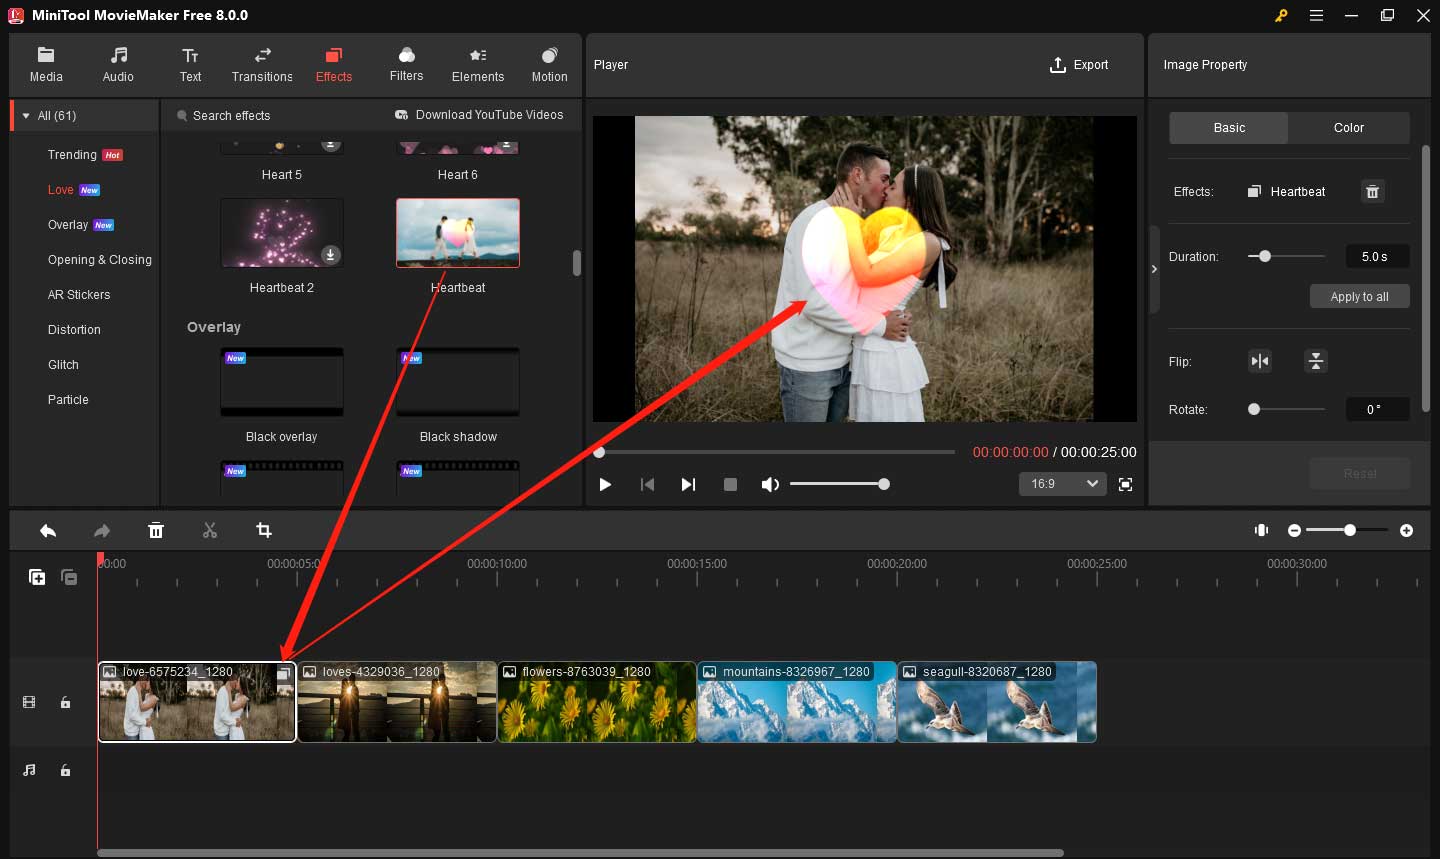Open the Media tab
1440x859 pixels.
(x=46, y=65)
